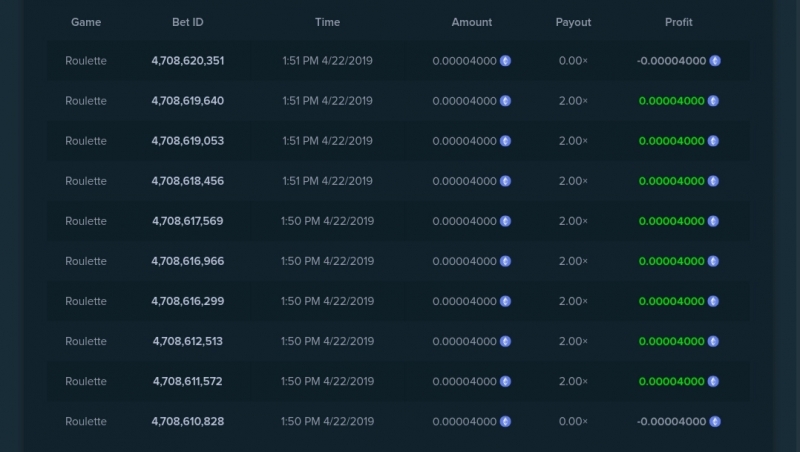Click profit coin icon in row 4,708,616,966

tap(713, 261)
